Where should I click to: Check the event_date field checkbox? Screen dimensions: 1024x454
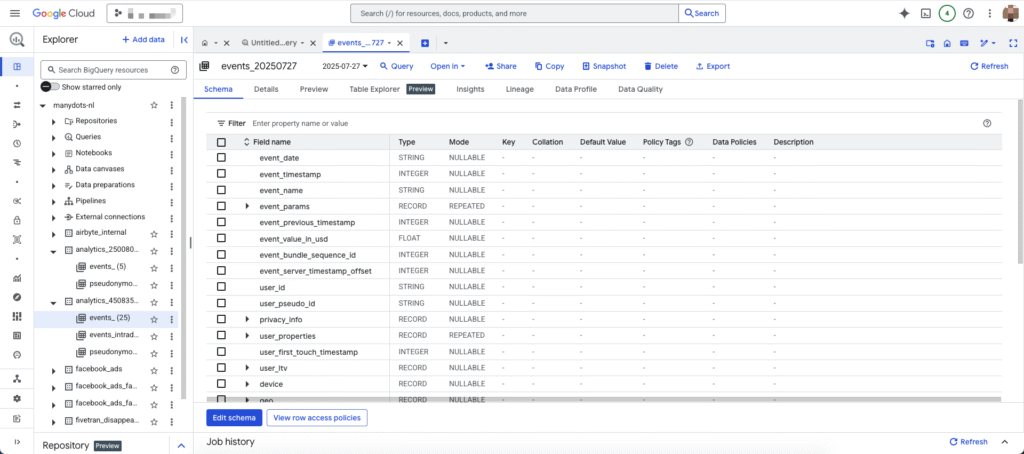221,157
